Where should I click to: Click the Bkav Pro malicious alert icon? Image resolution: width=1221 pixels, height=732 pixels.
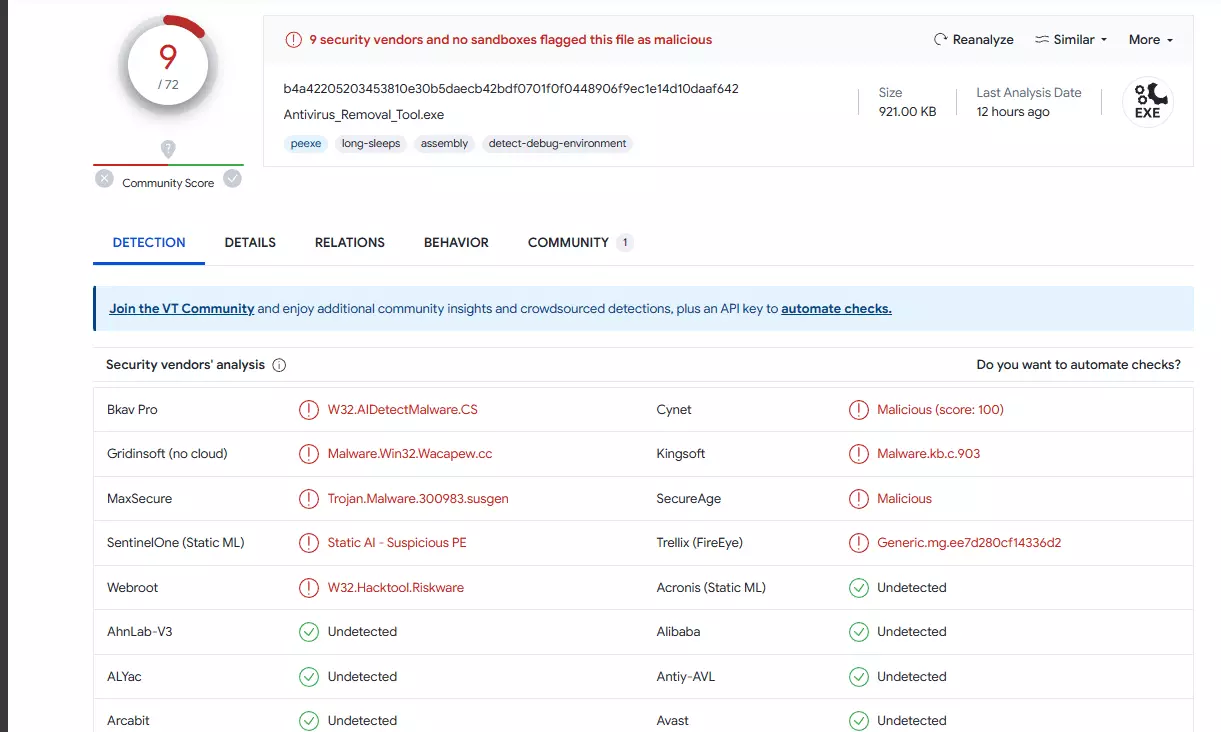pyautogui.click(x=309, y=410)
